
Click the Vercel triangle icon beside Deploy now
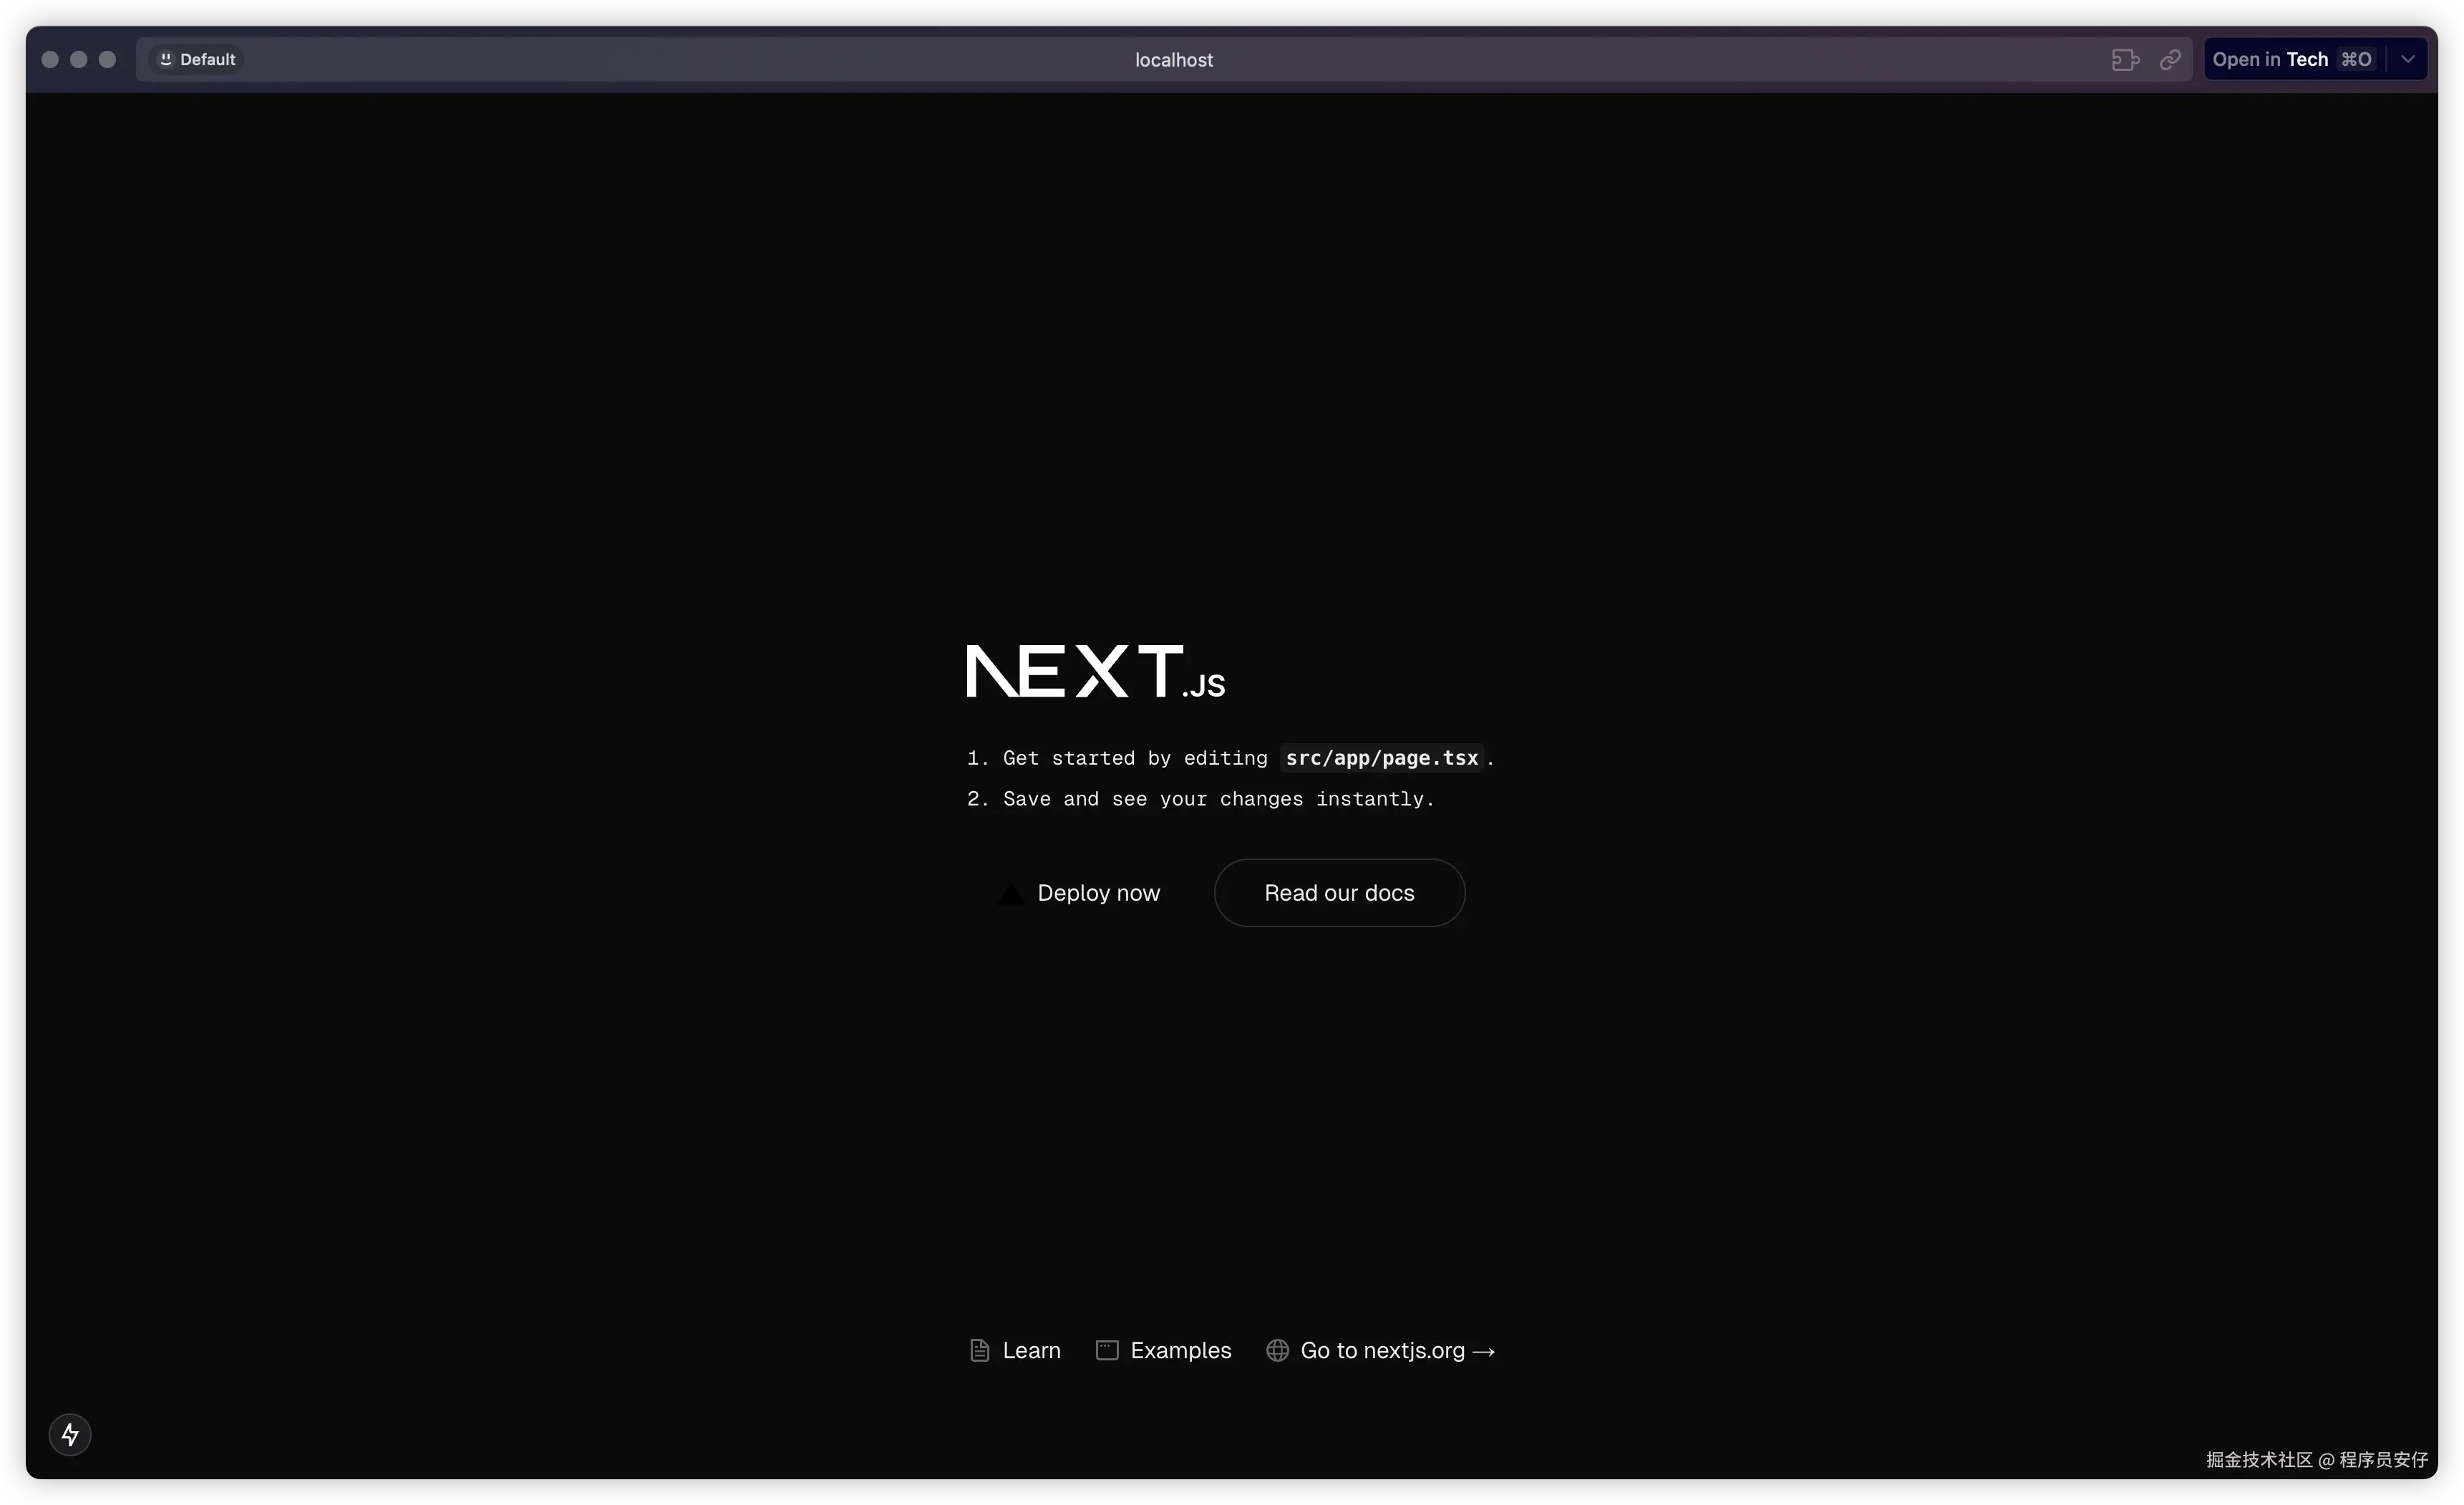point(1011,893)
